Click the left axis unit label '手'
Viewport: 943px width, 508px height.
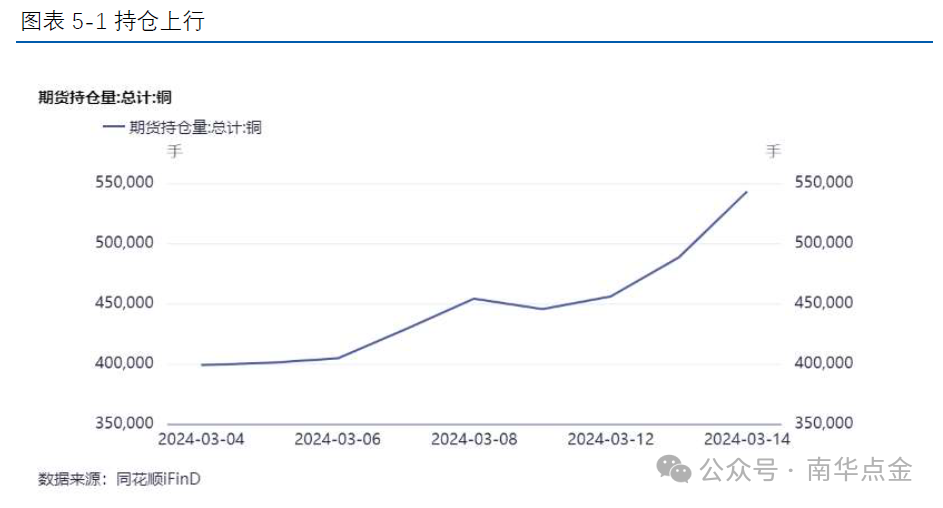[x=174, y=151]
